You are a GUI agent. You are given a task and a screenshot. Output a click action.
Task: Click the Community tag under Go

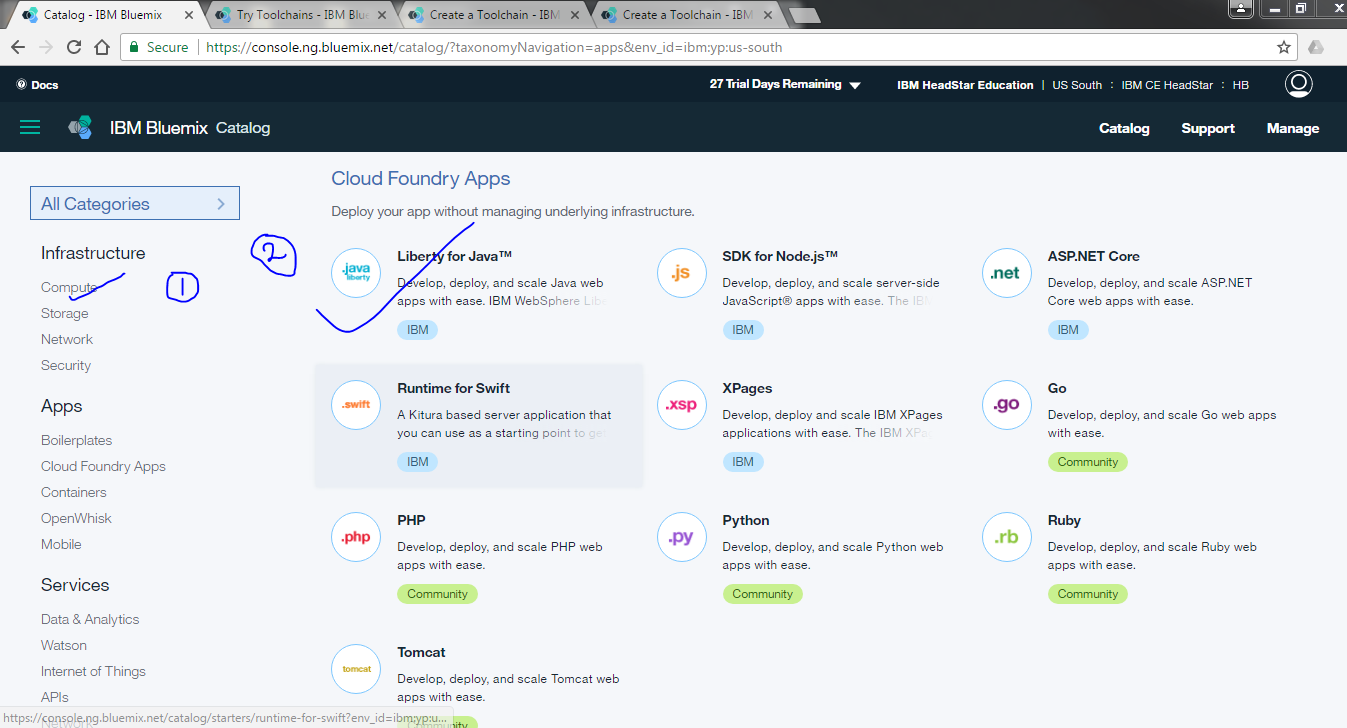pos(1088,461)
